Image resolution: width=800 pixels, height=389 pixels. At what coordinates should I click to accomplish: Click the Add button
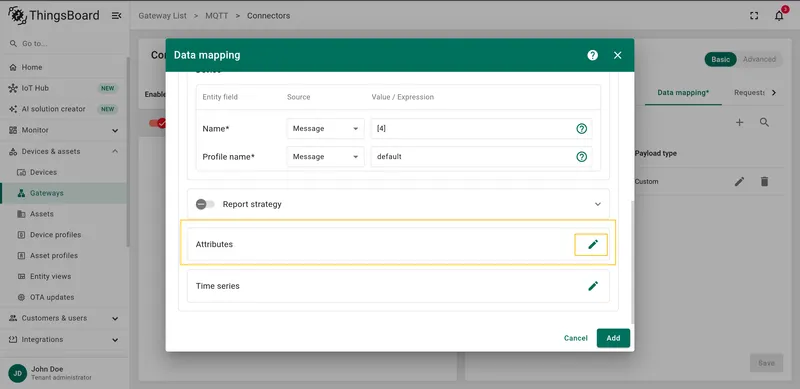pyautogui.click(x=613, y=338)
